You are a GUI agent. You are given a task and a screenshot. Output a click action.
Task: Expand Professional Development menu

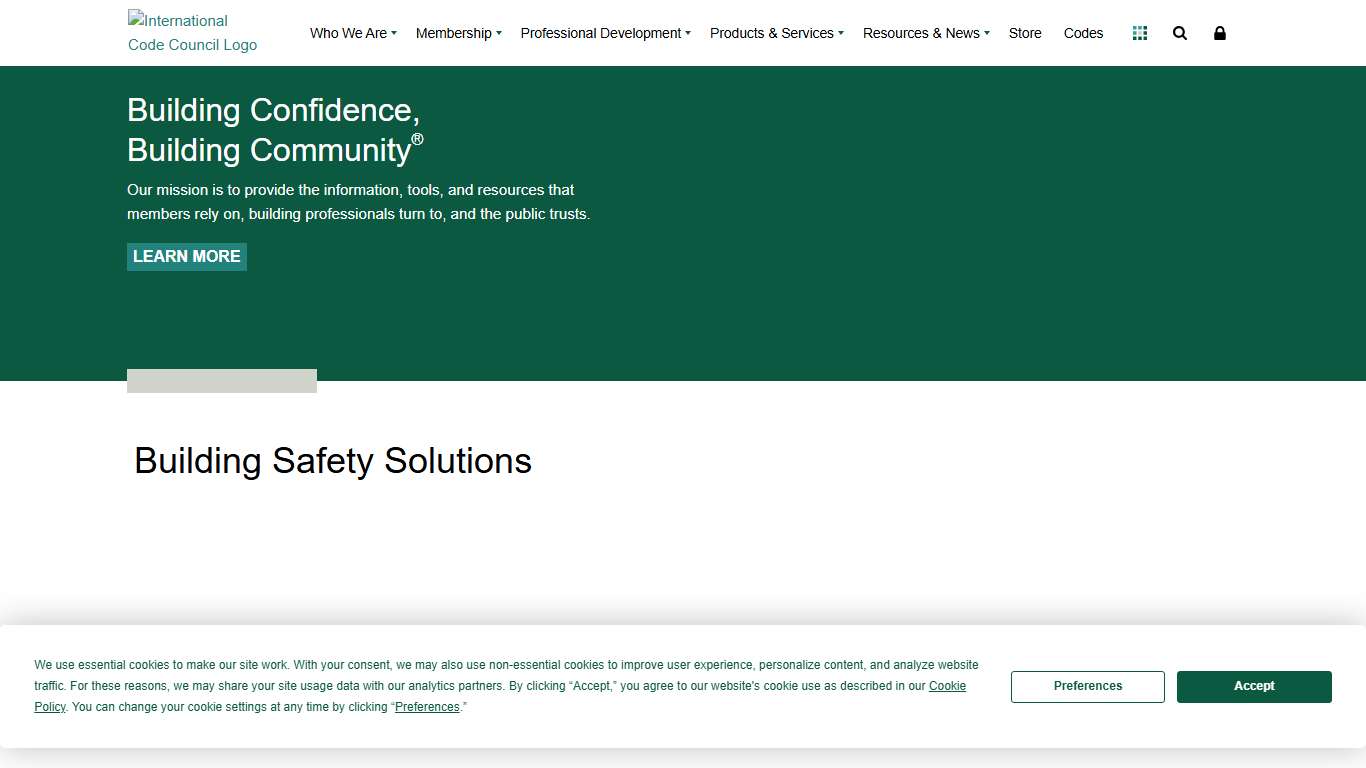click(x=605, y=33)
